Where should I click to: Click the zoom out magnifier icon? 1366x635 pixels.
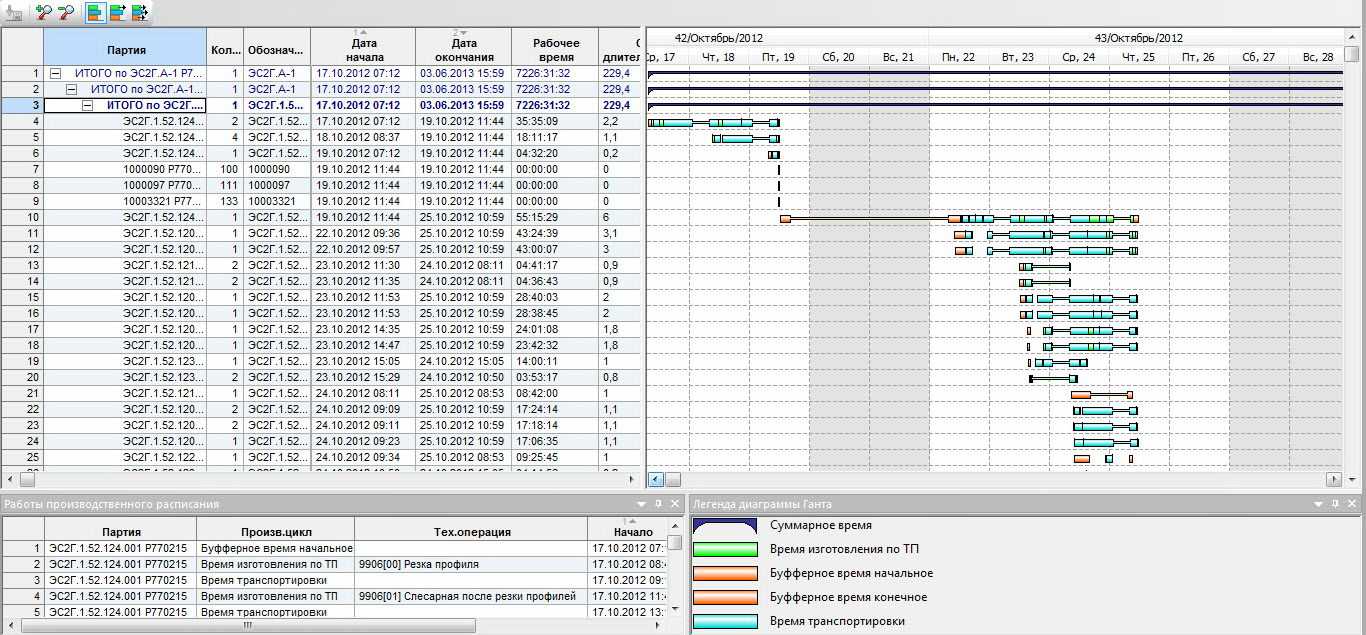click(x=66, y=13)
